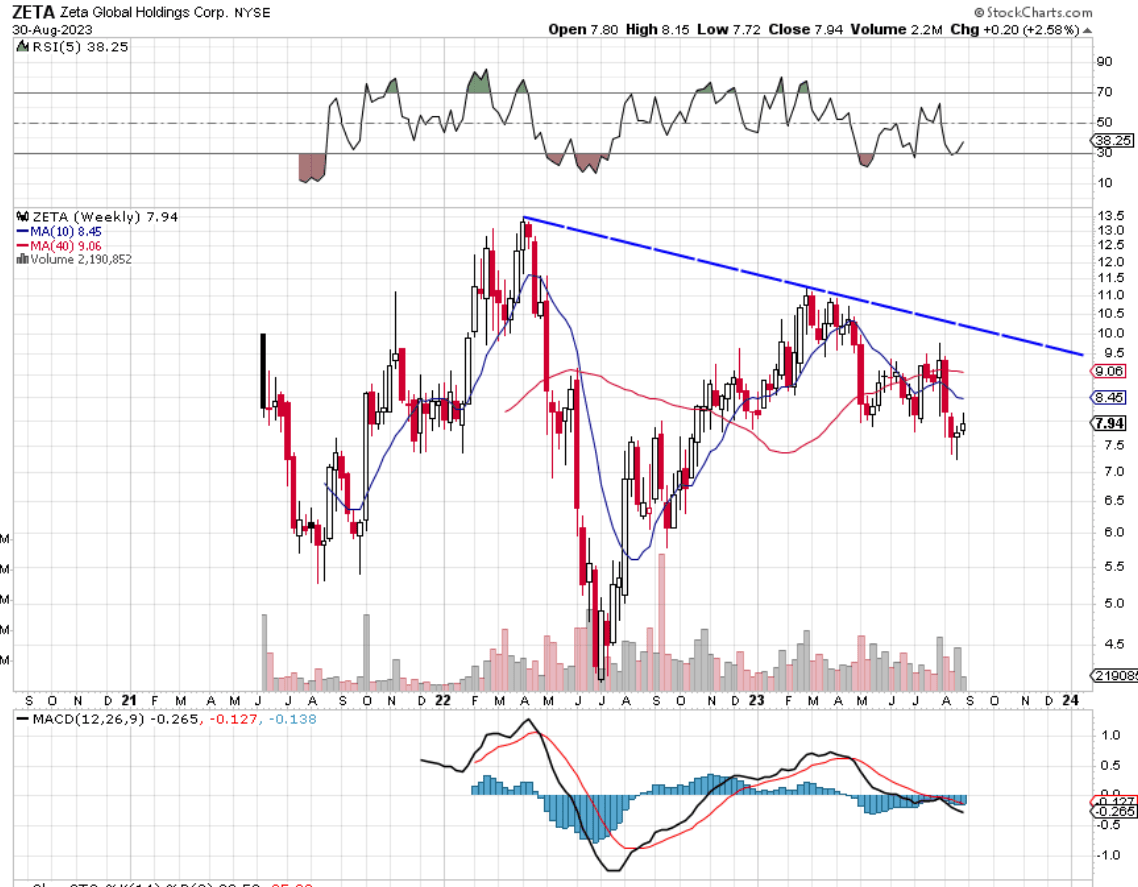Click the 38.25 value tag on RSI axis

[x=1113, y=140]
